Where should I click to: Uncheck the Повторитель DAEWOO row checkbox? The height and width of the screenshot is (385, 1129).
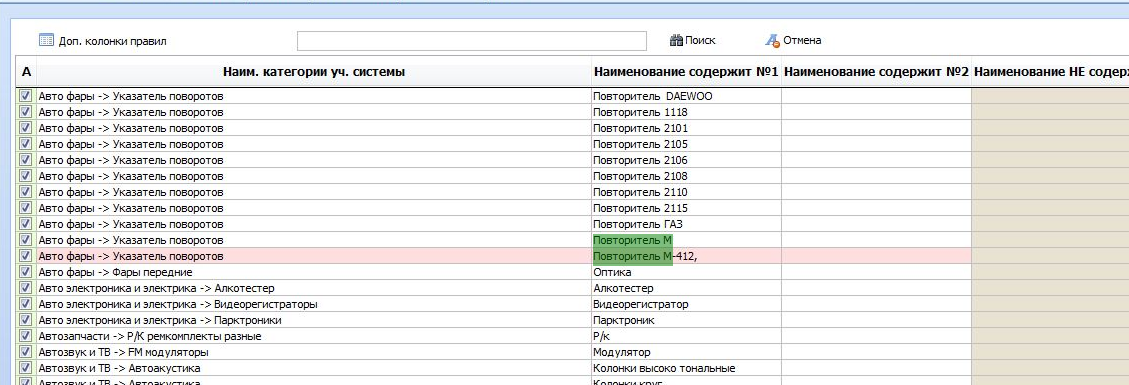pos(25,96)
